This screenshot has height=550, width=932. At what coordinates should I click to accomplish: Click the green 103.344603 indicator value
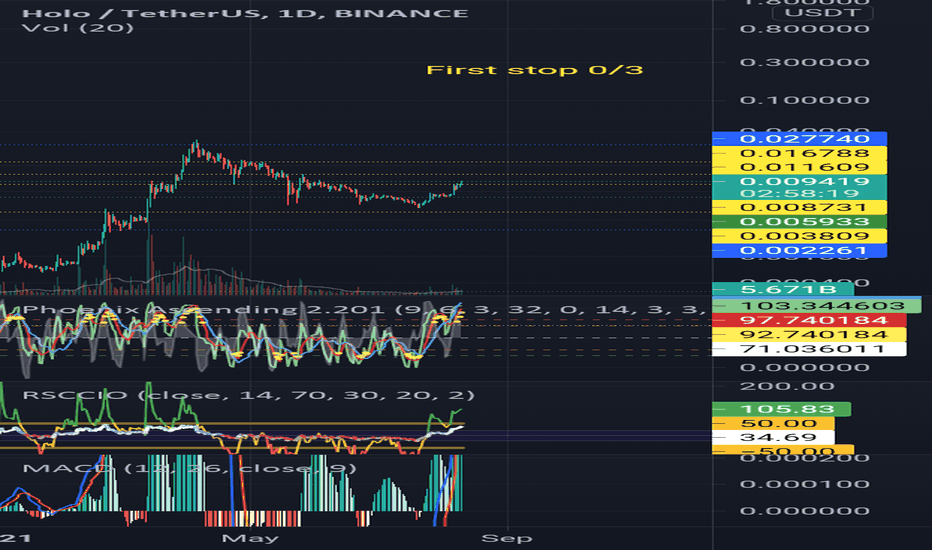coord(817,306)
